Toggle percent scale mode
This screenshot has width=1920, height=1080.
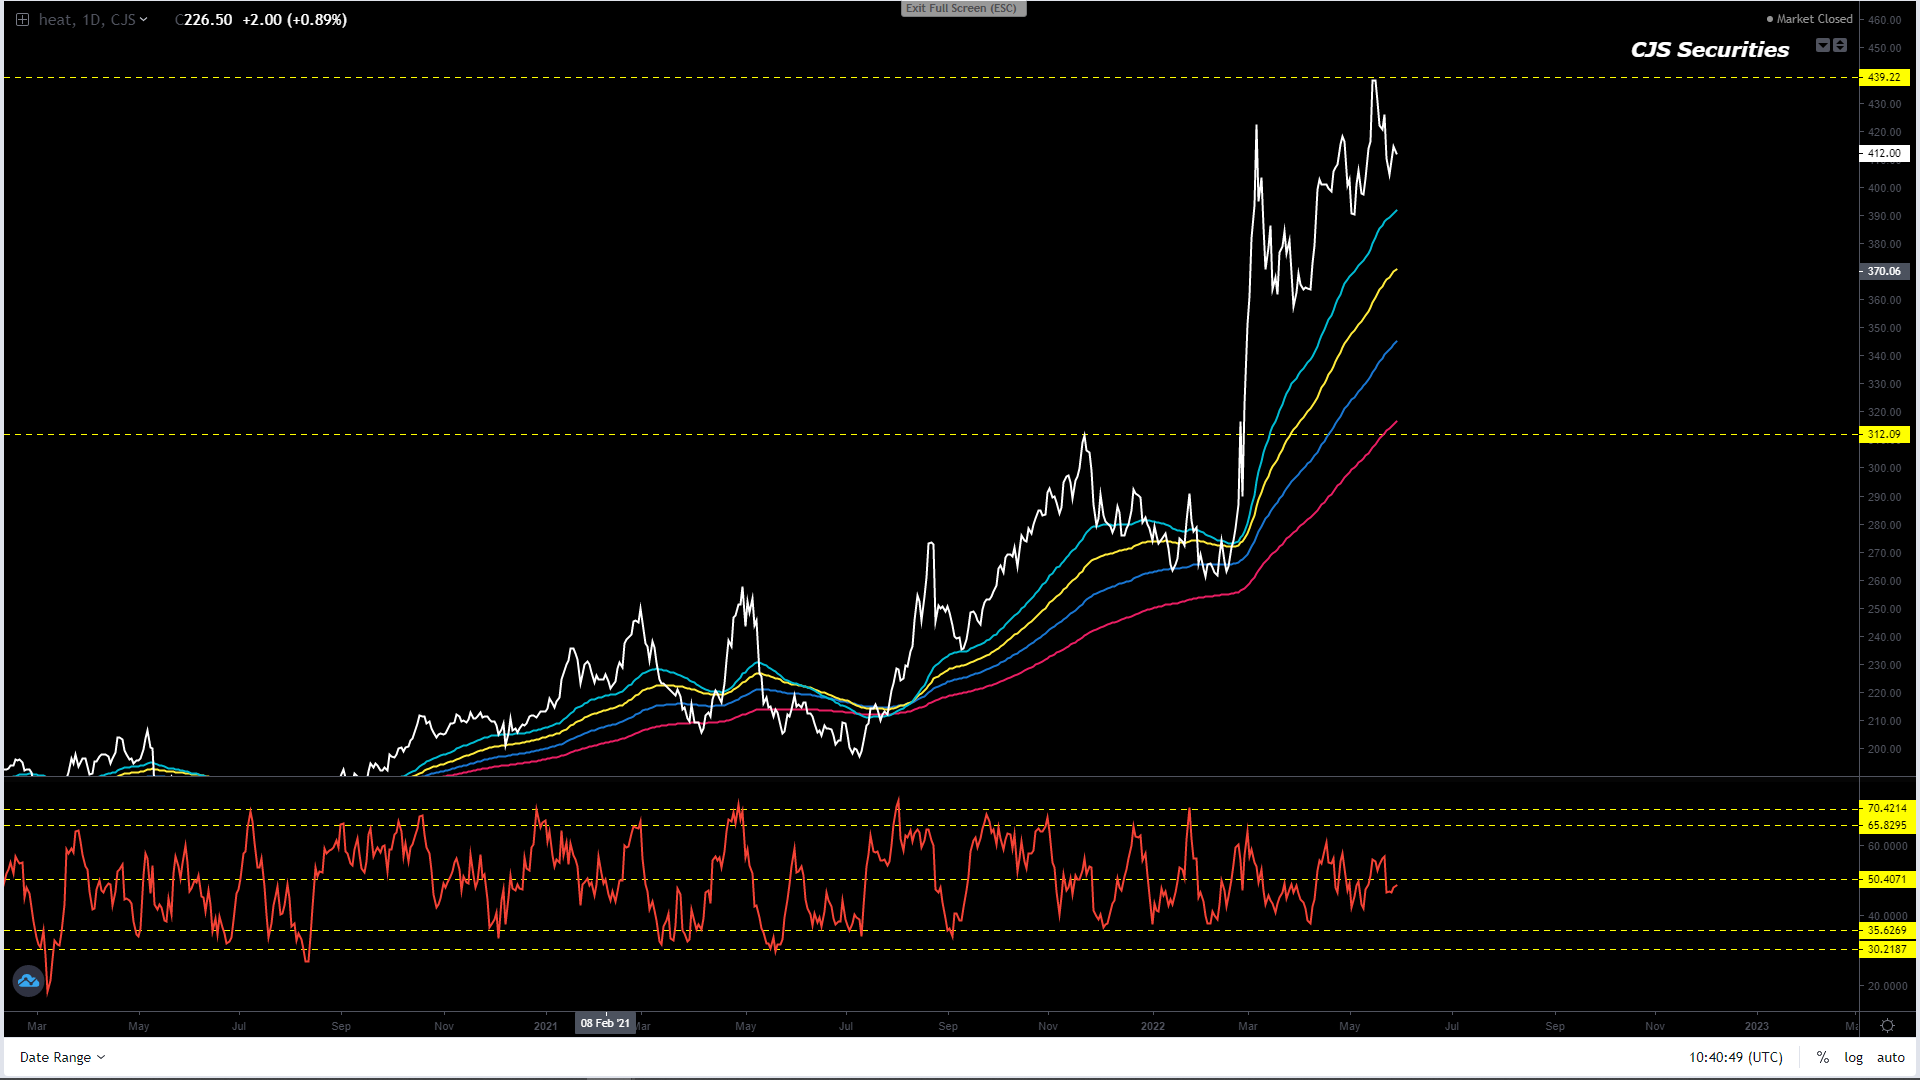click(x=1823, y=1057)
